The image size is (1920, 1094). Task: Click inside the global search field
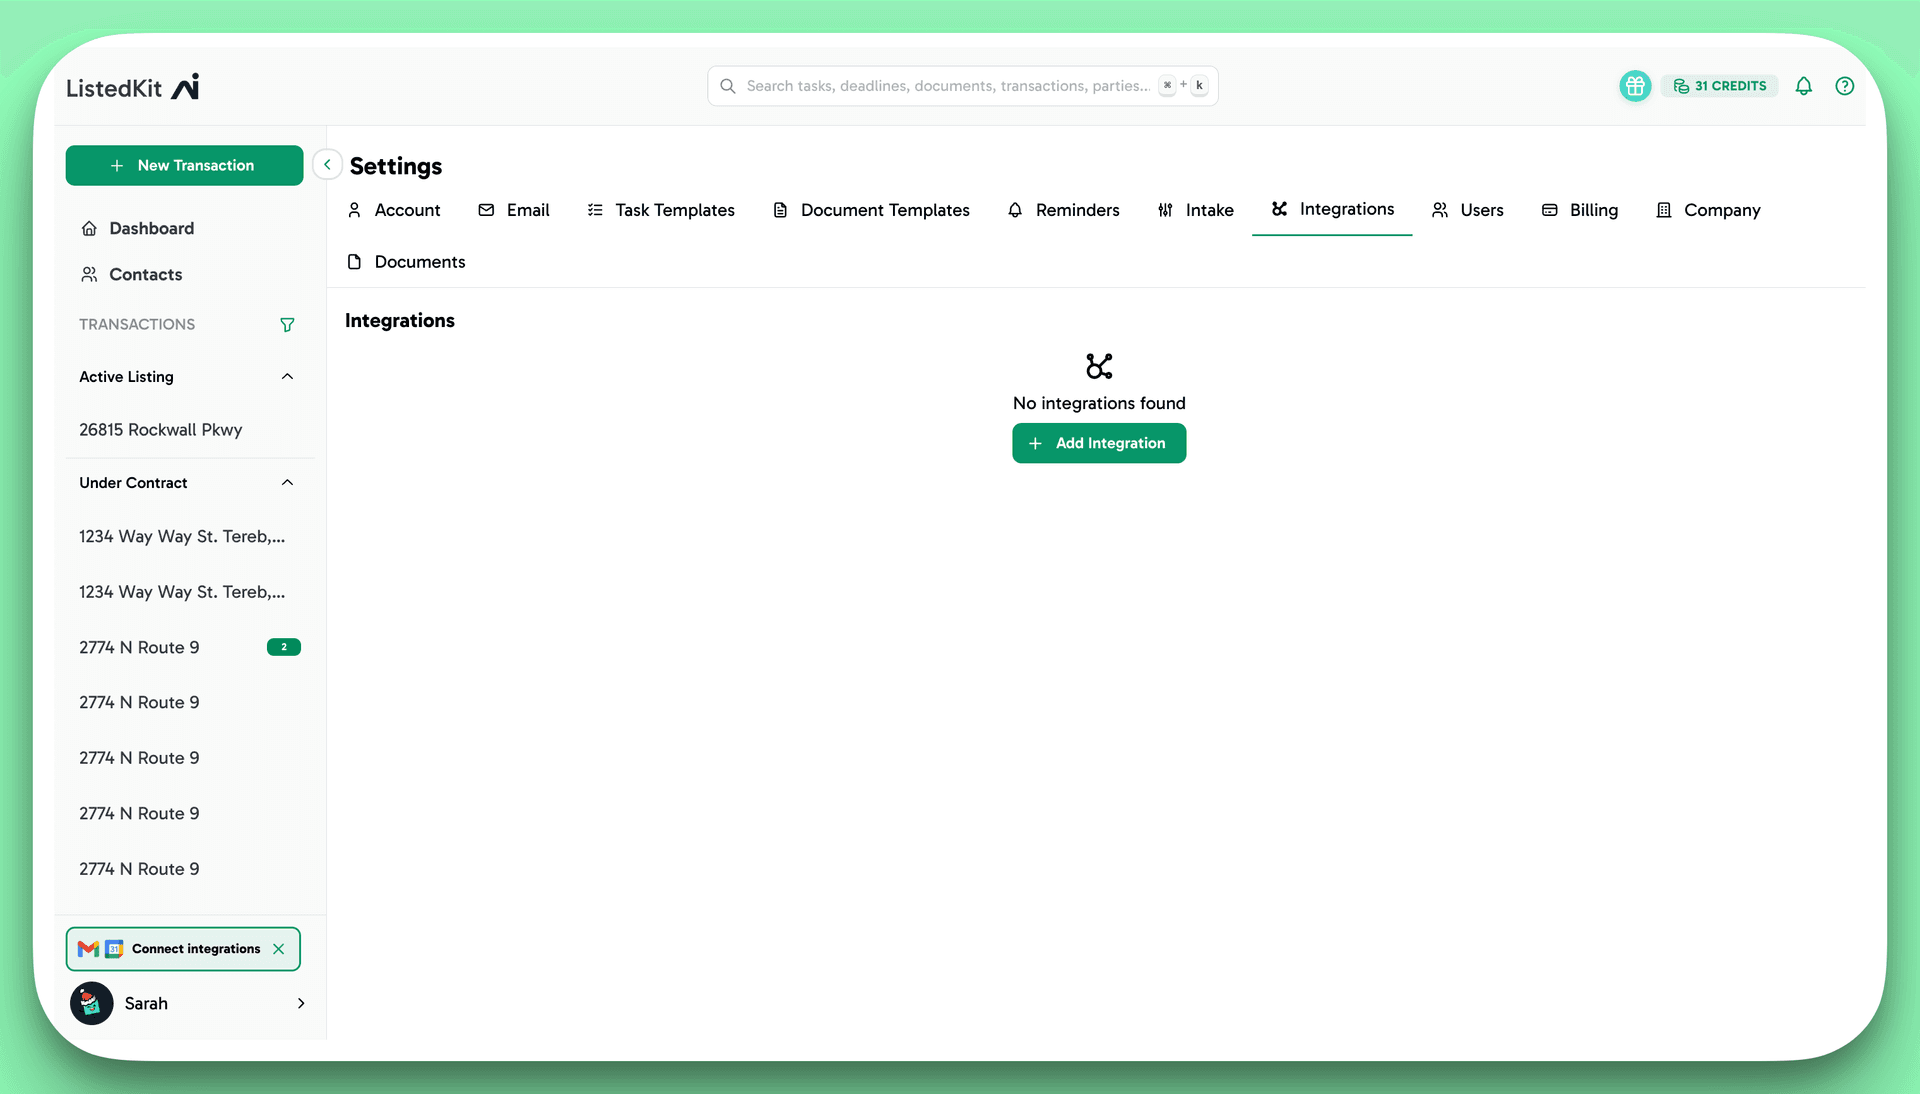[950, 86]
